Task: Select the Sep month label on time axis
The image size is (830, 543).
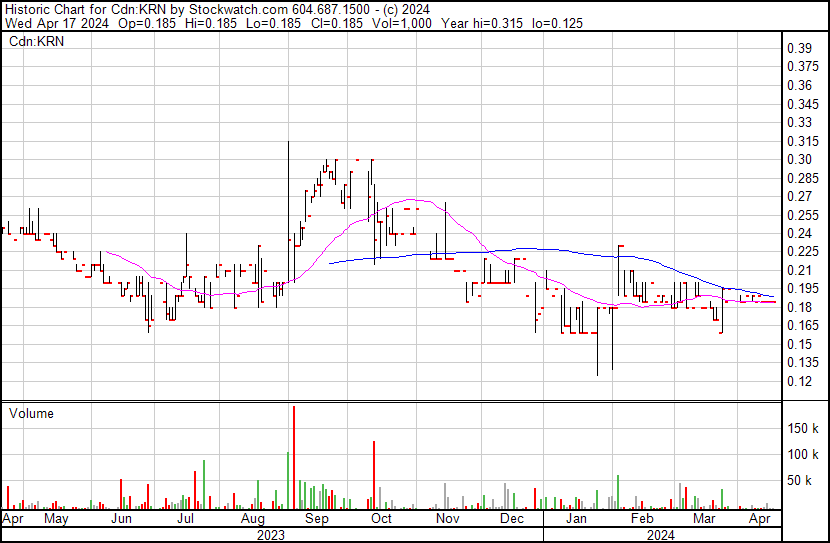Action: [316, 520]
